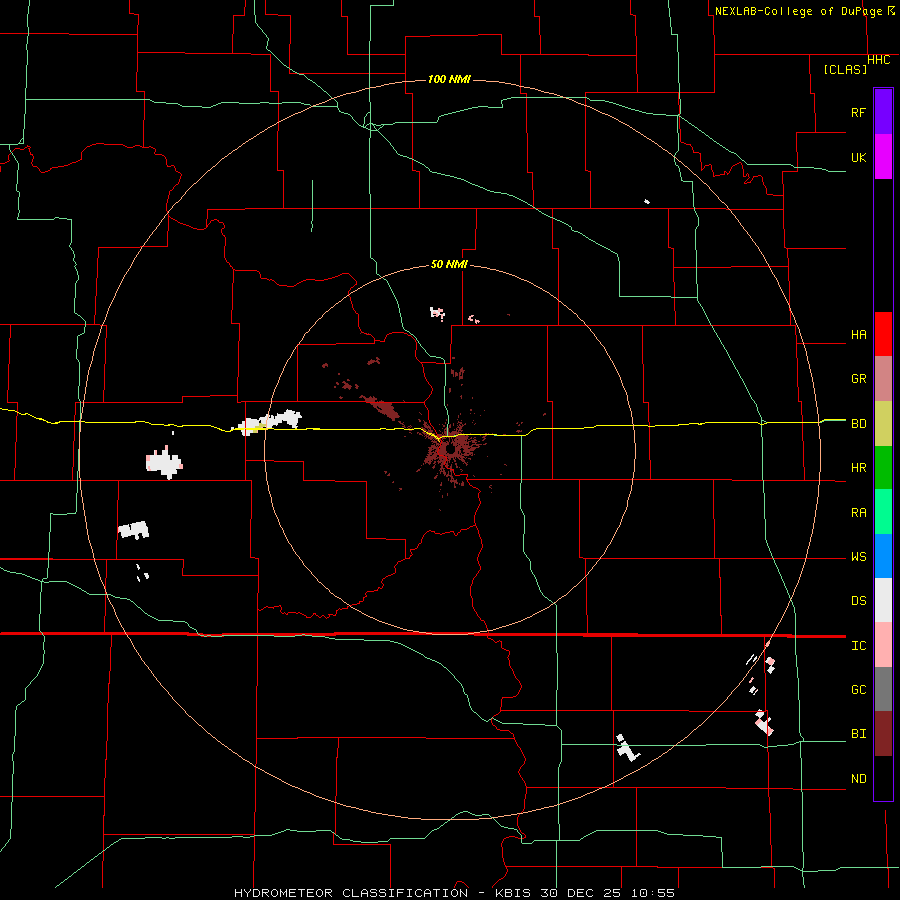
Task: Click the KBIS radar site center
Action: click(x=451, y=451)
